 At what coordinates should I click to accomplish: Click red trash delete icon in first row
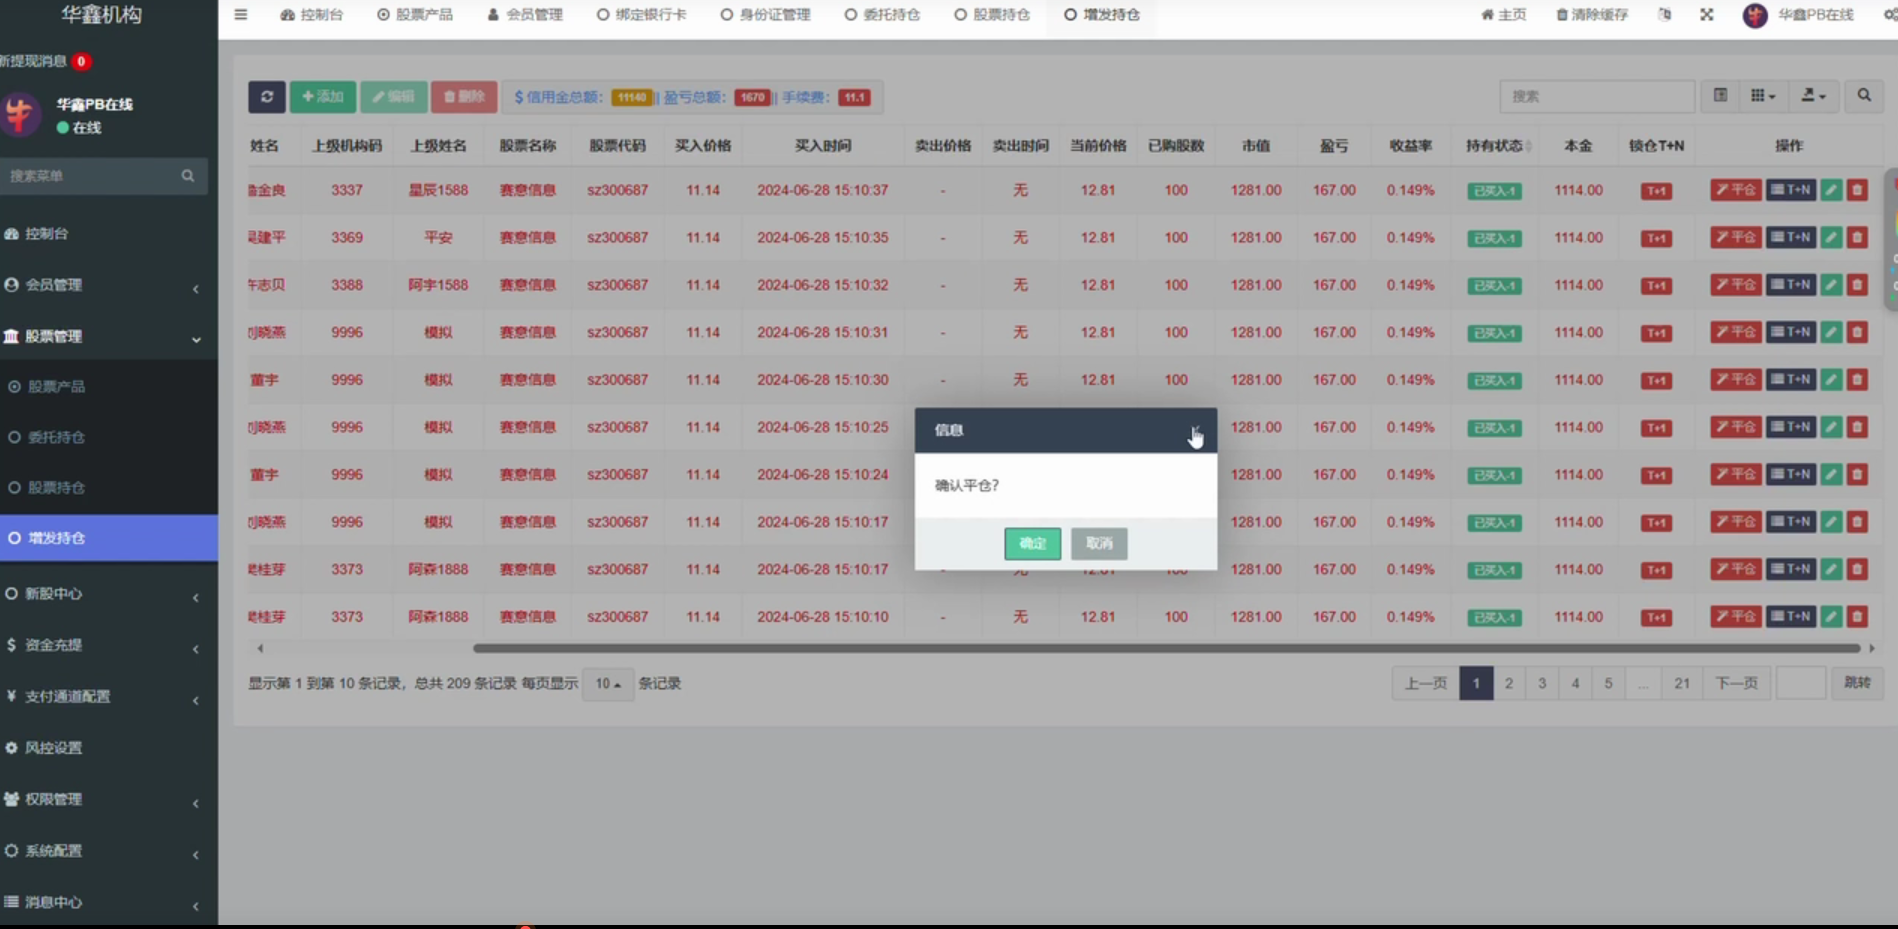pyautogui.click(x=1857, y=190)
